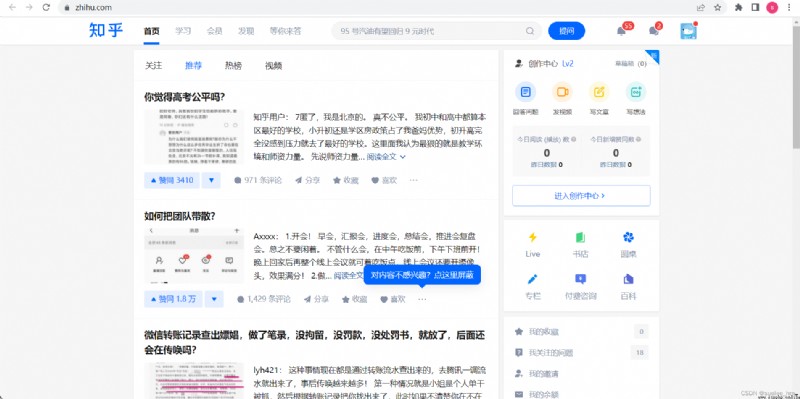This screenshot has height=399, width=800.
Task: Click the 写想法 icon
Action: [x=636, y=92]
